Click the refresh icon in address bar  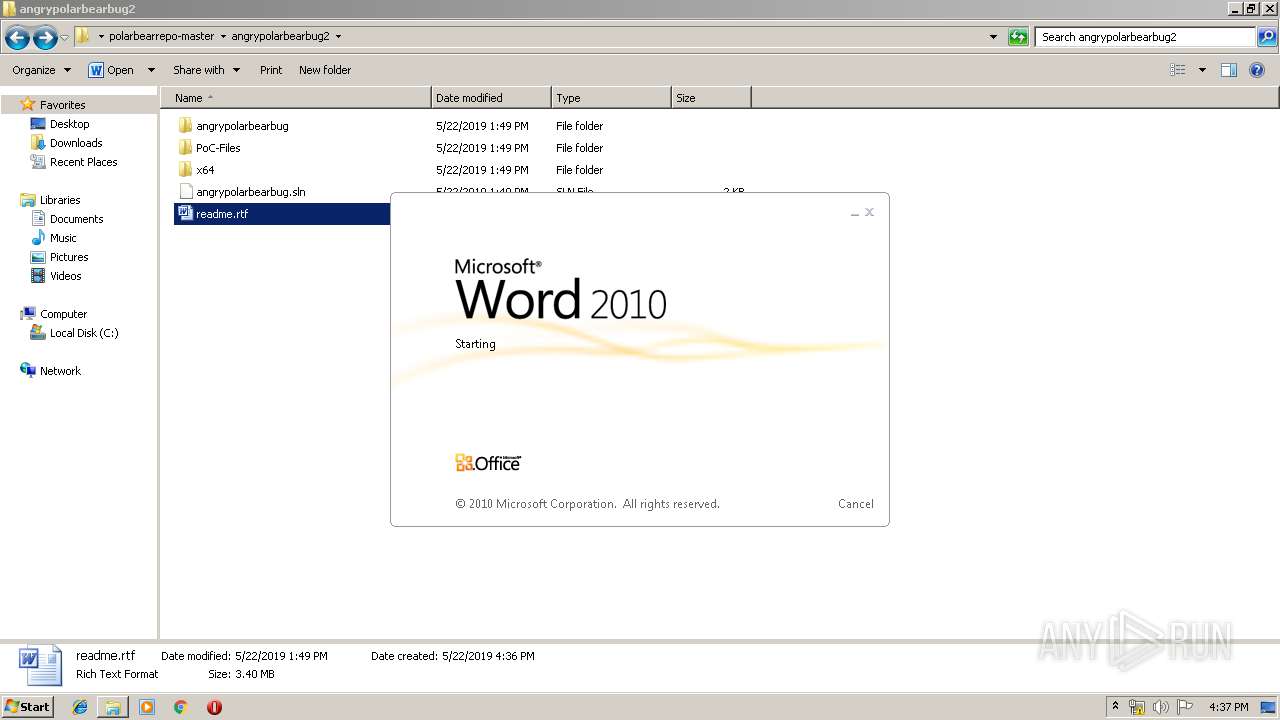pos(1018,37)
